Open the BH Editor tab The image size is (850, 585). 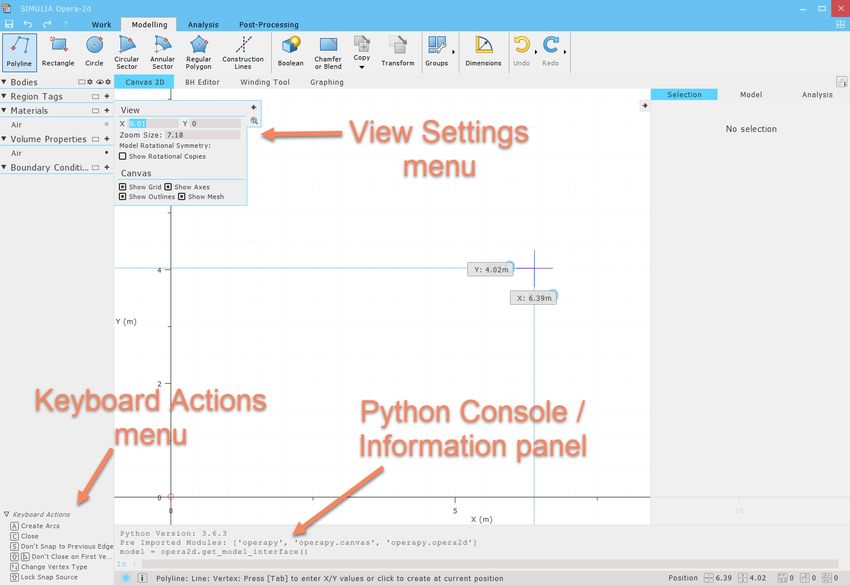tap(202, 82)
